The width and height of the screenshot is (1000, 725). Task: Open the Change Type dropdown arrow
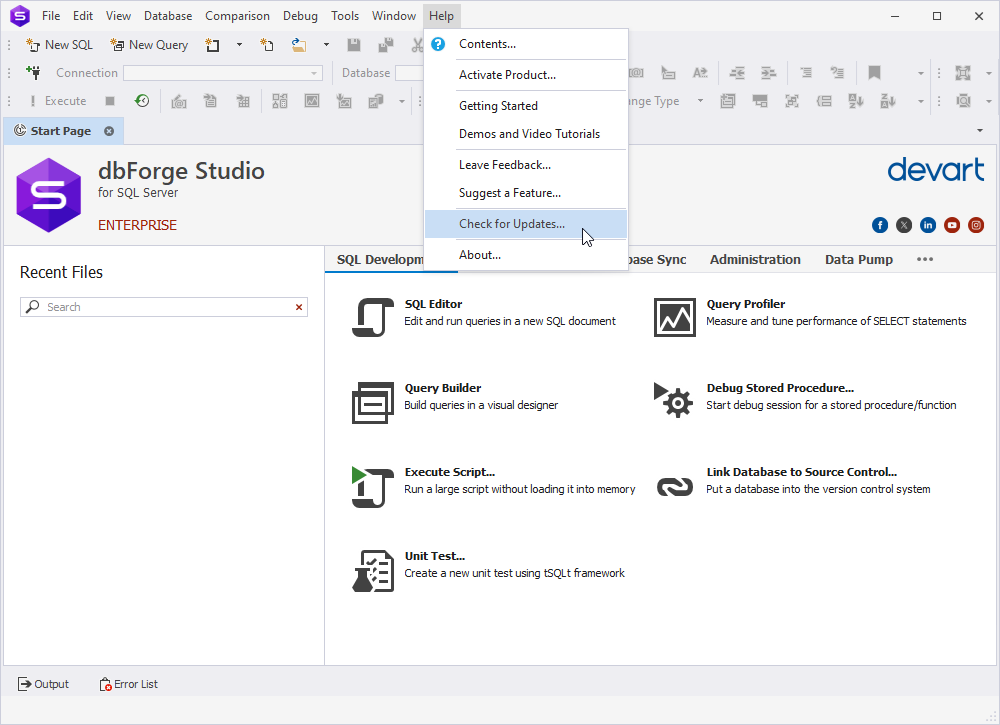click(700, 101)
